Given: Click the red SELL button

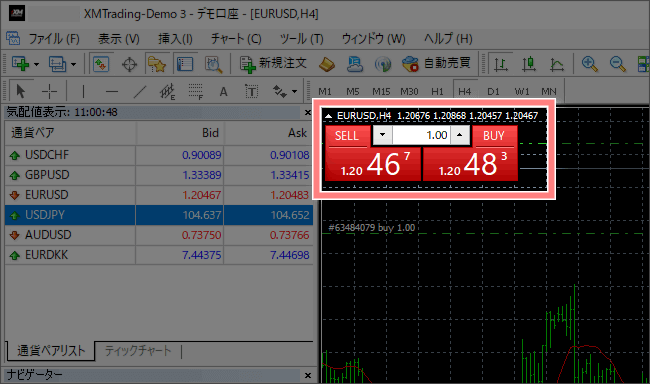Looking at the screenshot, I should point(347,136).
